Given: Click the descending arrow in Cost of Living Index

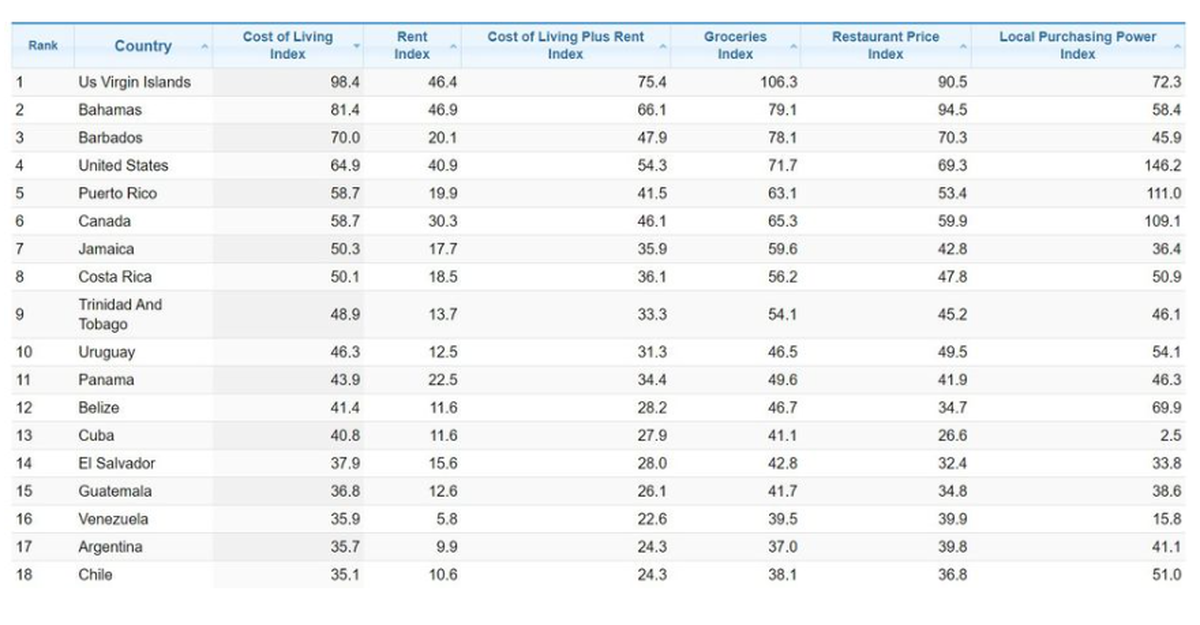Looking at the screenshot, I should tap(355, 45).
